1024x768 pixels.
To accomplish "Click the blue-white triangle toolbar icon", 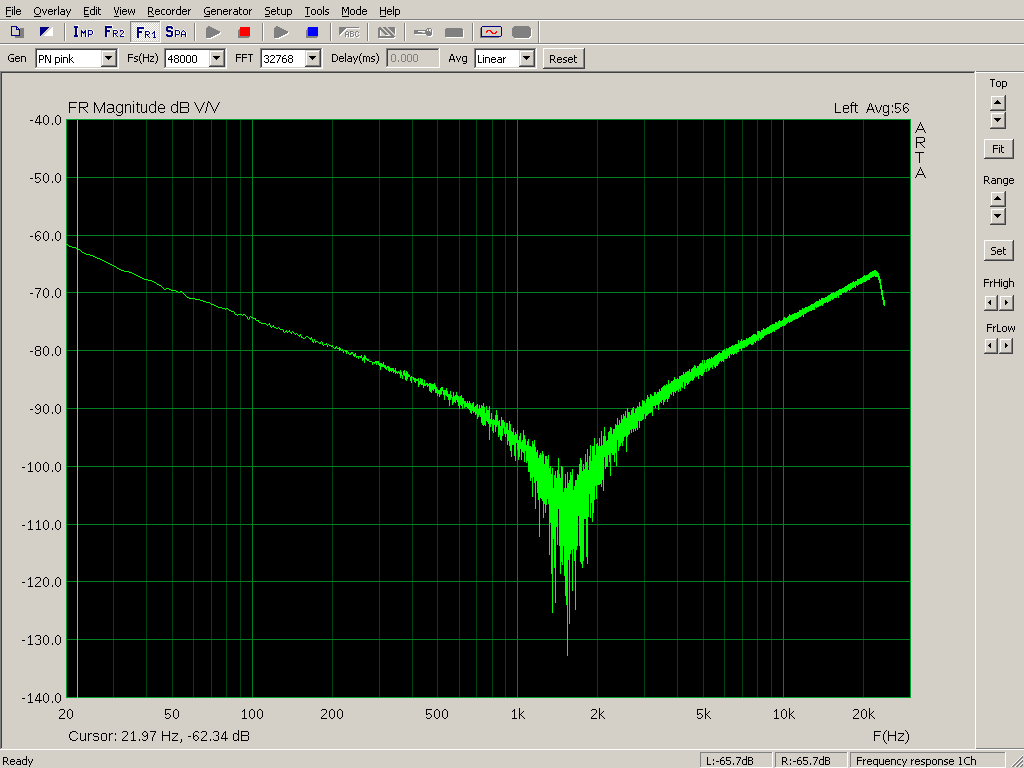I will click(46, 32).
